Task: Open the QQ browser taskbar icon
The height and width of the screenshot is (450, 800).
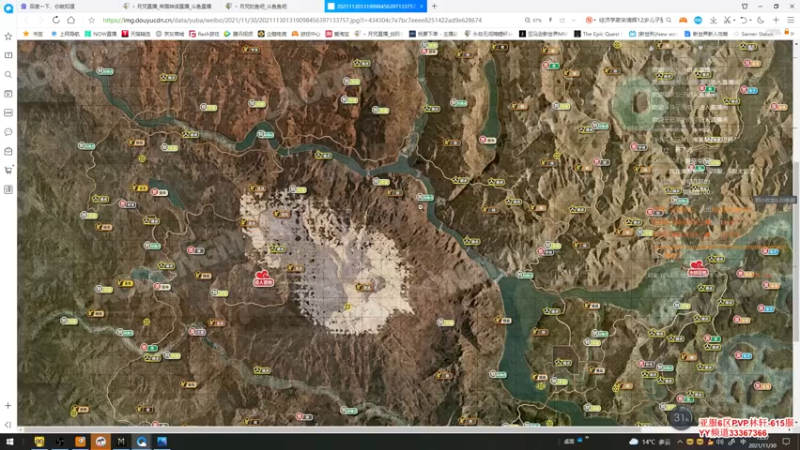Action: (x=141, y=441)
